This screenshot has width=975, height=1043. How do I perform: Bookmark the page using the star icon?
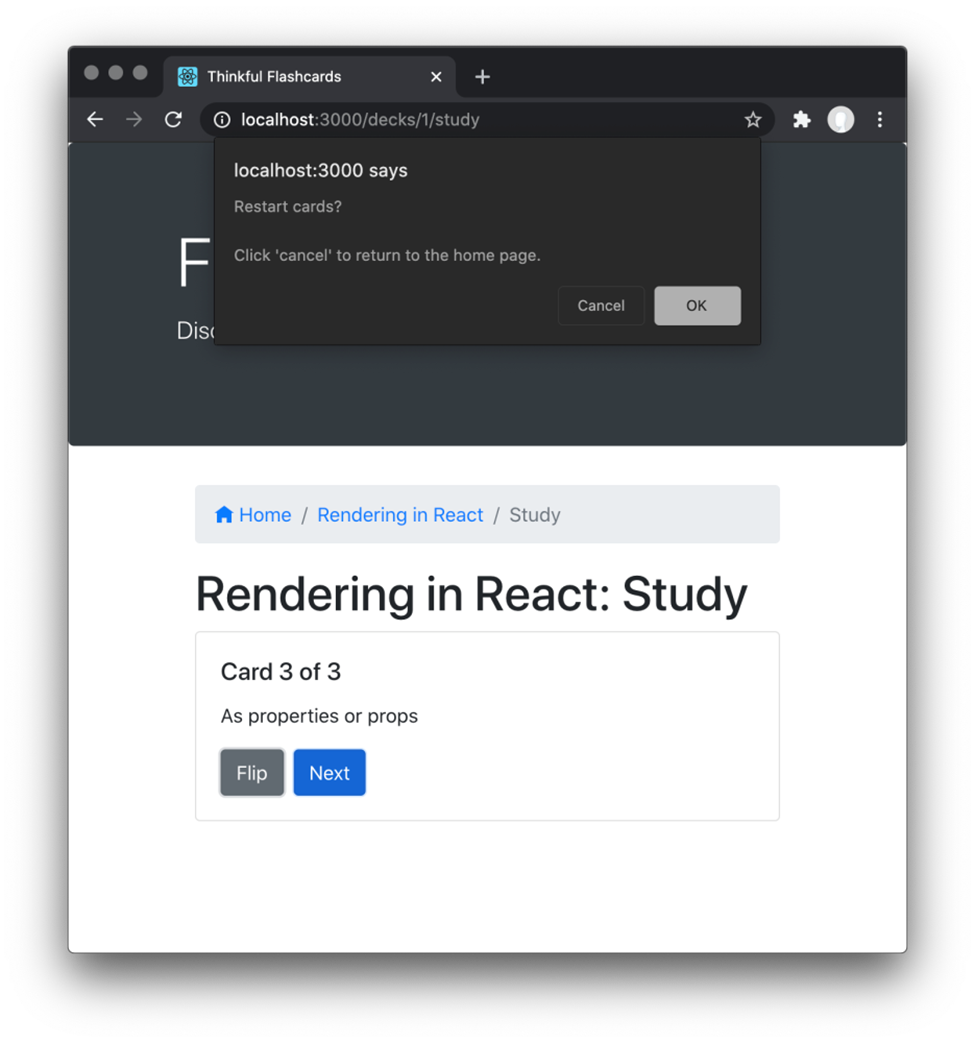pyautogui.click(x=753, y=119)
